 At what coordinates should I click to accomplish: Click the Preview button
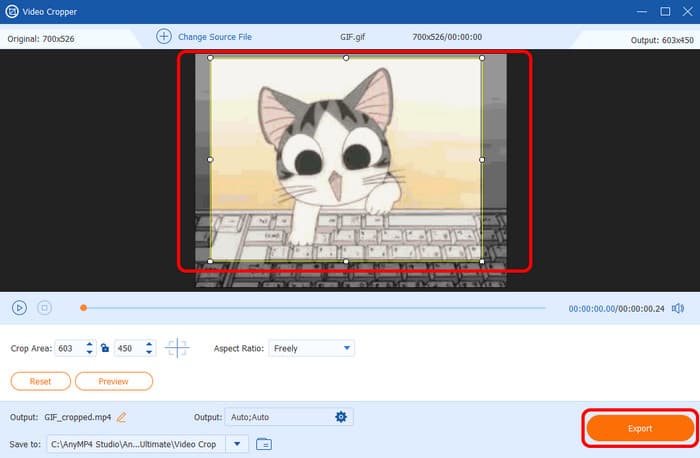click(114, 381)
